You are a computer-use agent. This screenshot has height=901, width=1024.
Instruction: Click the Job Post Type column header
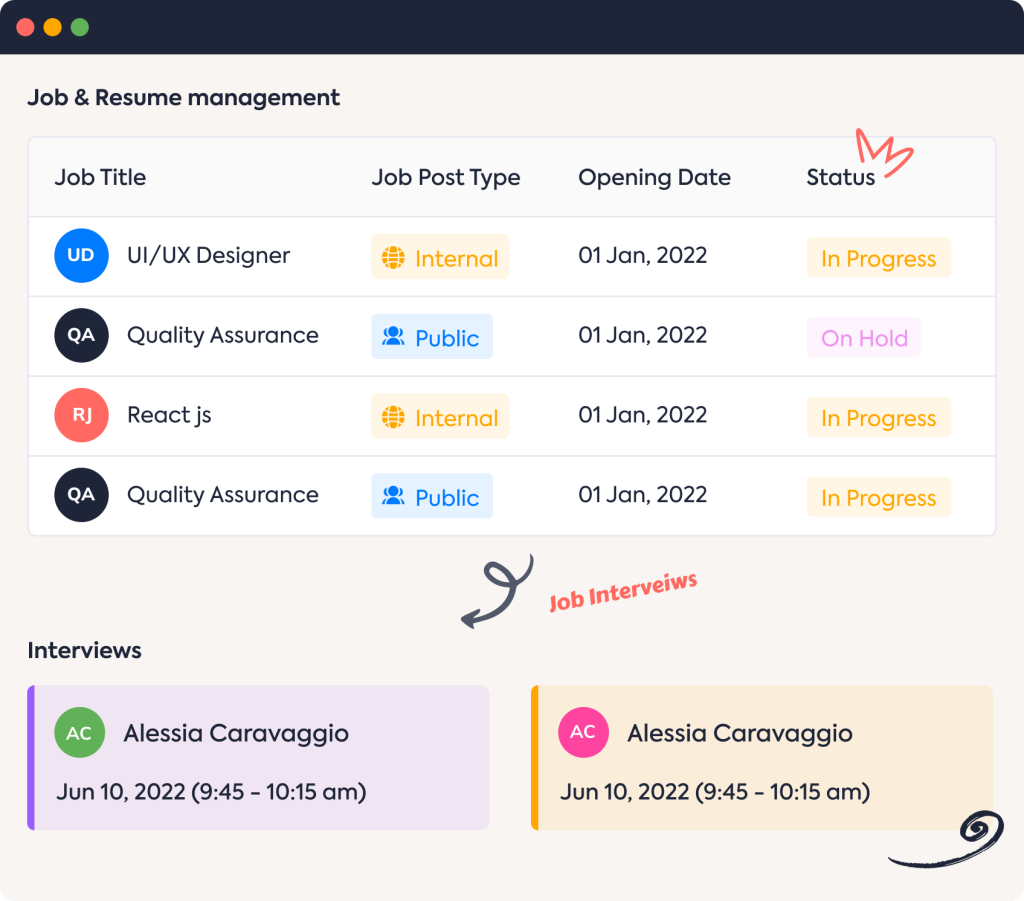[446, 177]
